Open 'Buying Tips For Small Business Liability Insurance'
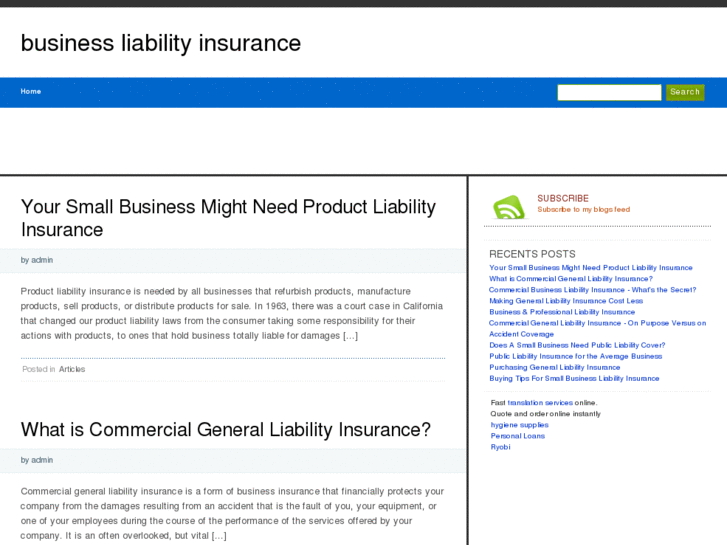The width and height of the screenshot is (727, 545). 574,378
